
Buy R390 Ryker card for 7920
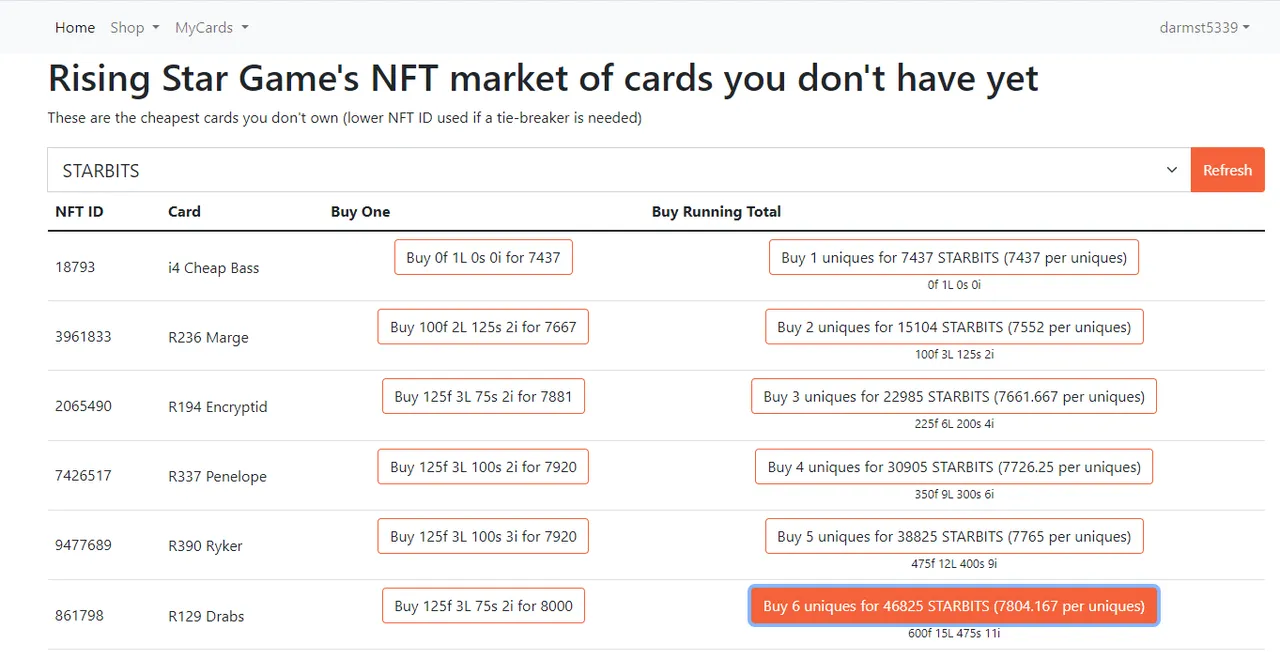[x=483, y=536]
